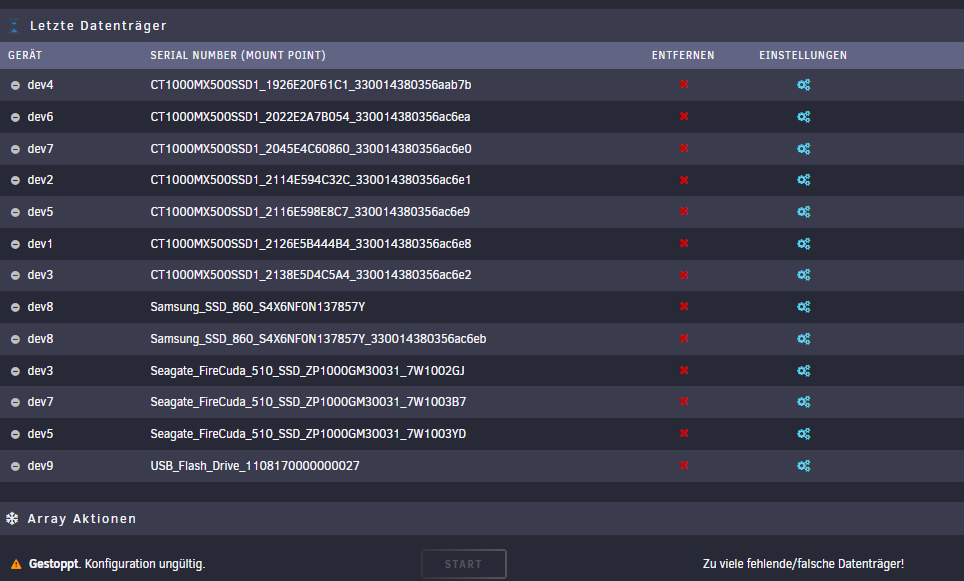The image size is (964, 581).
Task: Open settings for Samsung SSD without suffix
Action: tap(804, 307)
